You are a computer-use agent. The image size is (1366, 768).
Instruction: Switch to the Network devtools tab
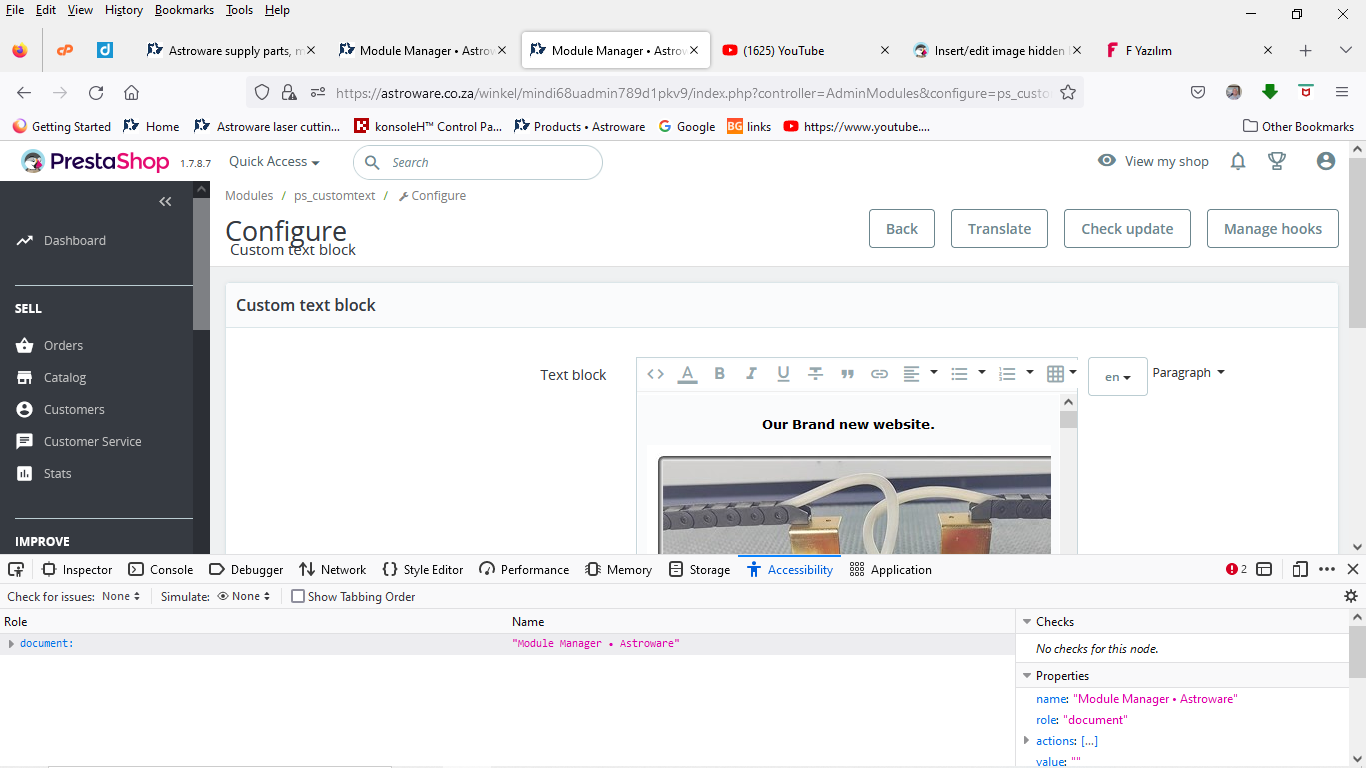[x=333, y=569]
